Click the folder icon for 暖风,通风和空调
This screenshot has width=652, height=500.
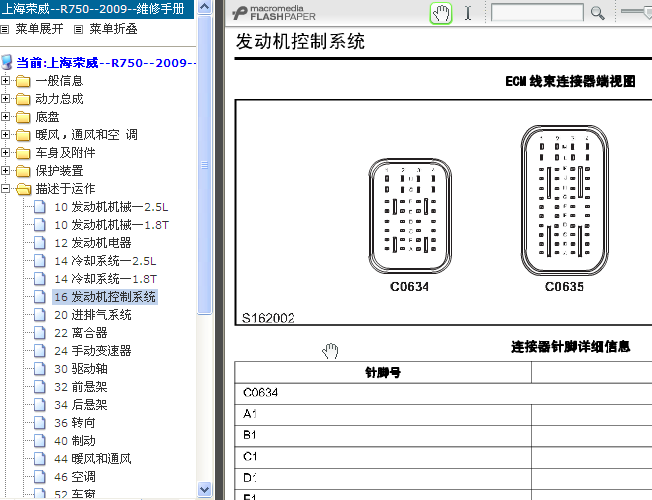[x=23, y=135]
